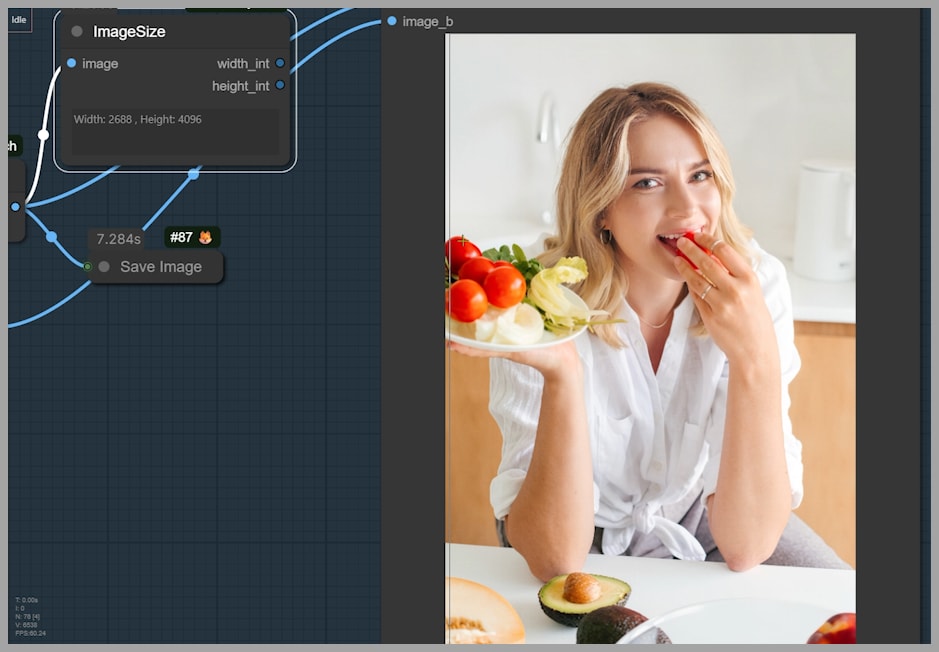Collapse the ImageSize node via its gray dot
The height and width of the screenshot is (652, 939).
(77, 32)
